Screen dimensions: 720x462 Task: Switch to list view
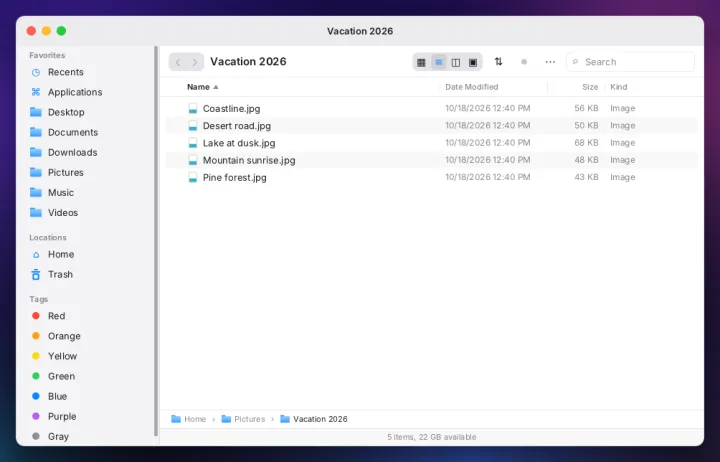(439, 62)
